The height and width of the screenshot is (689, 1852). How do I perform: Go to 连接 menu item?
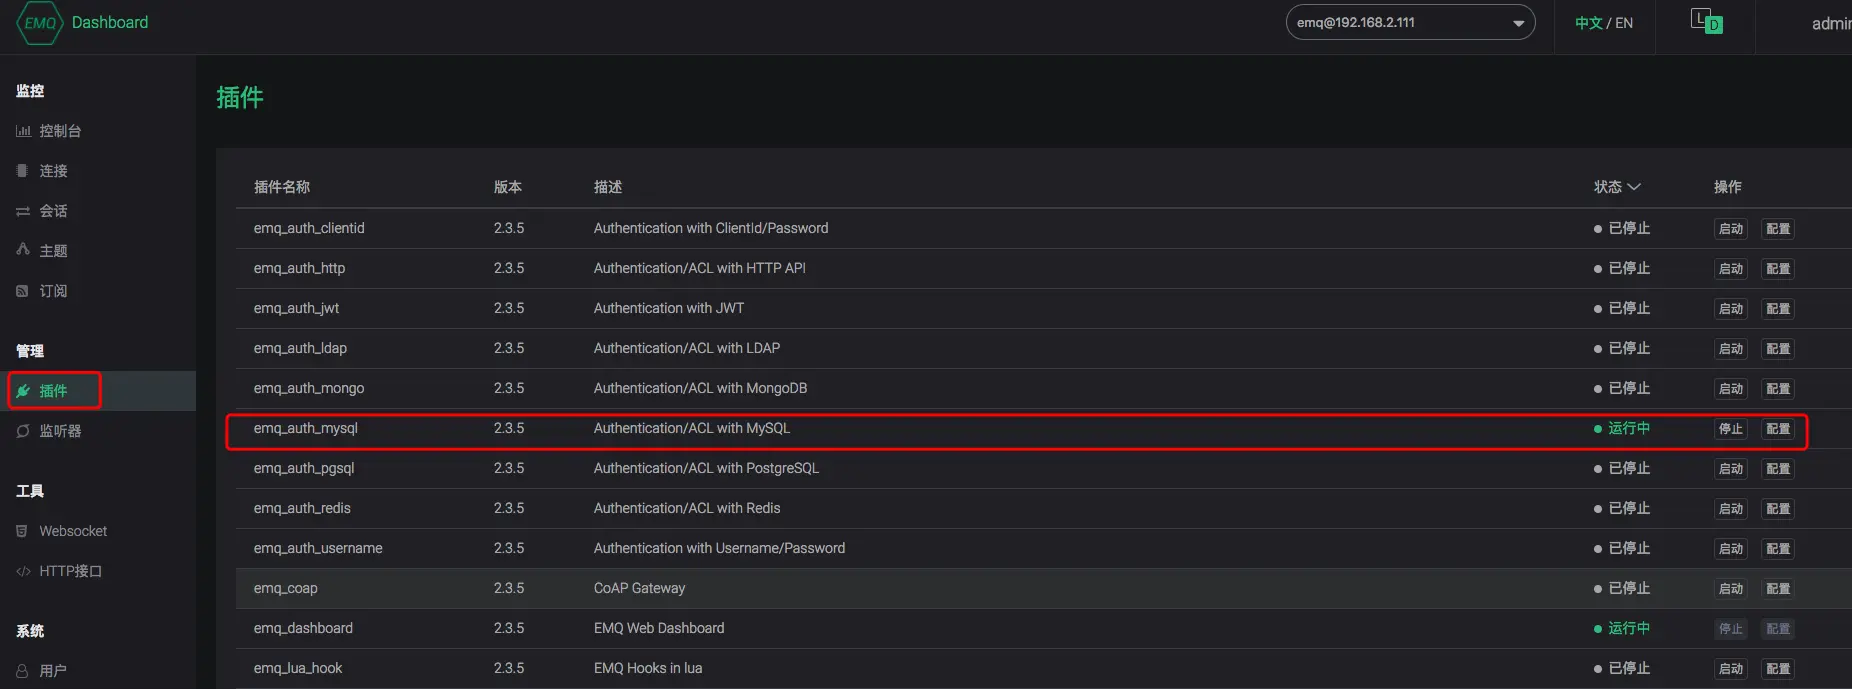(53, 171)
